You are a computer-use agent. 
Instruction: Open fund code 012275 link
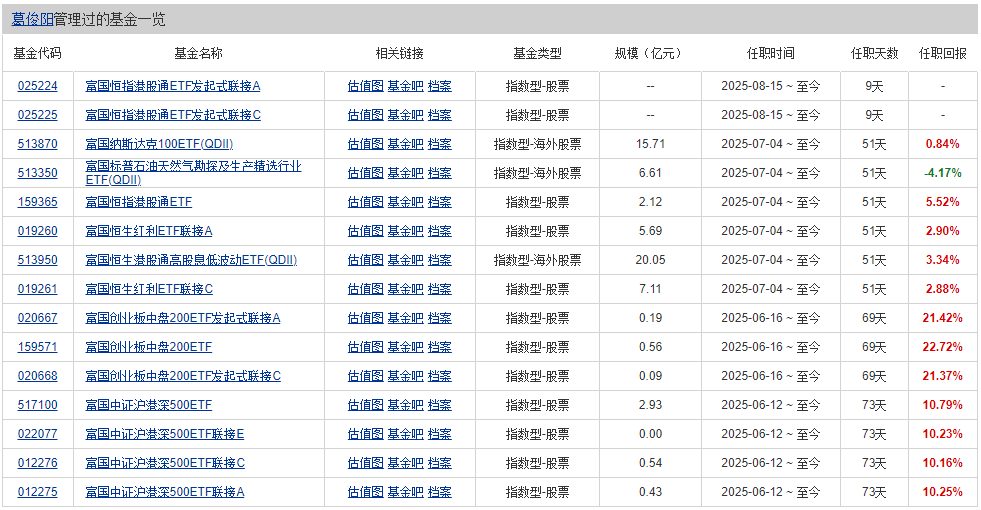click(38, 492)
